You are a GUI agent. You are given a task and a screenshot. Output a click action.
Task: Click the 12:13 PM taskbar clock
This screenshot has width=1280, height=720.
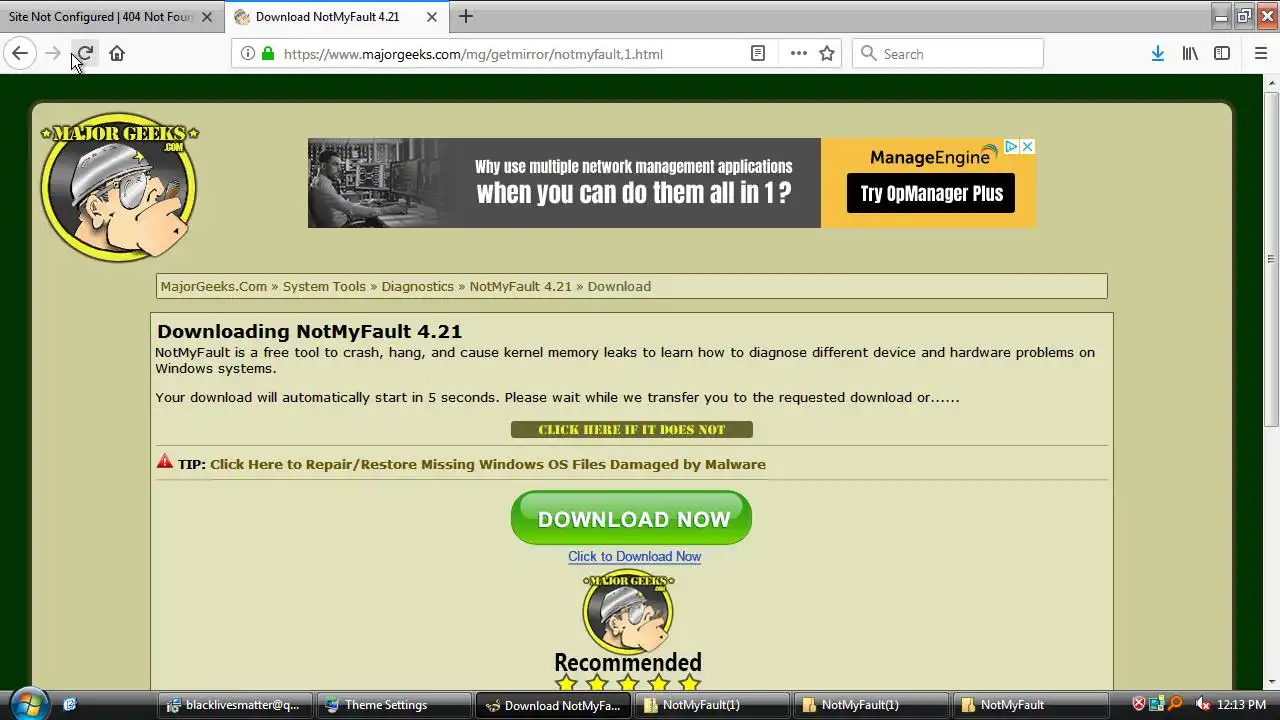pos(1242,705)
